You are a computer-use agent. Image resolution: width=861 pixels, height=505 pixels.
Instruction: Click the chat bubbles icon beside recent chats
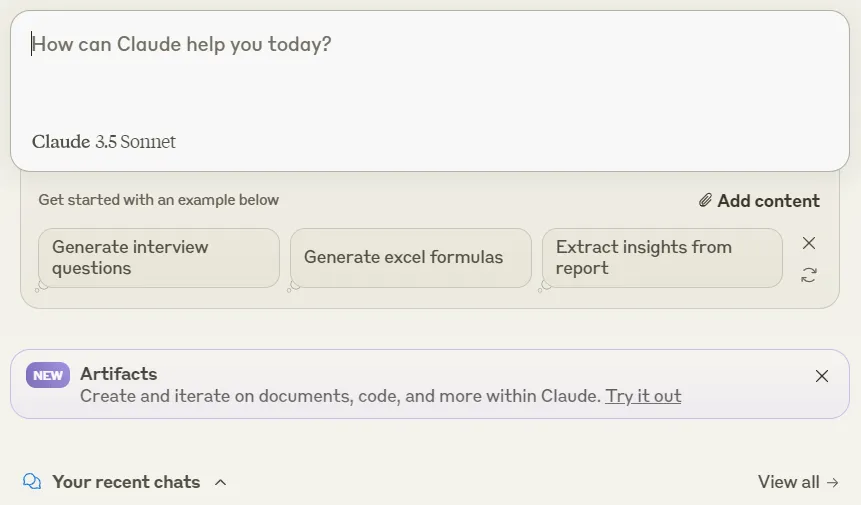point(32,481)
